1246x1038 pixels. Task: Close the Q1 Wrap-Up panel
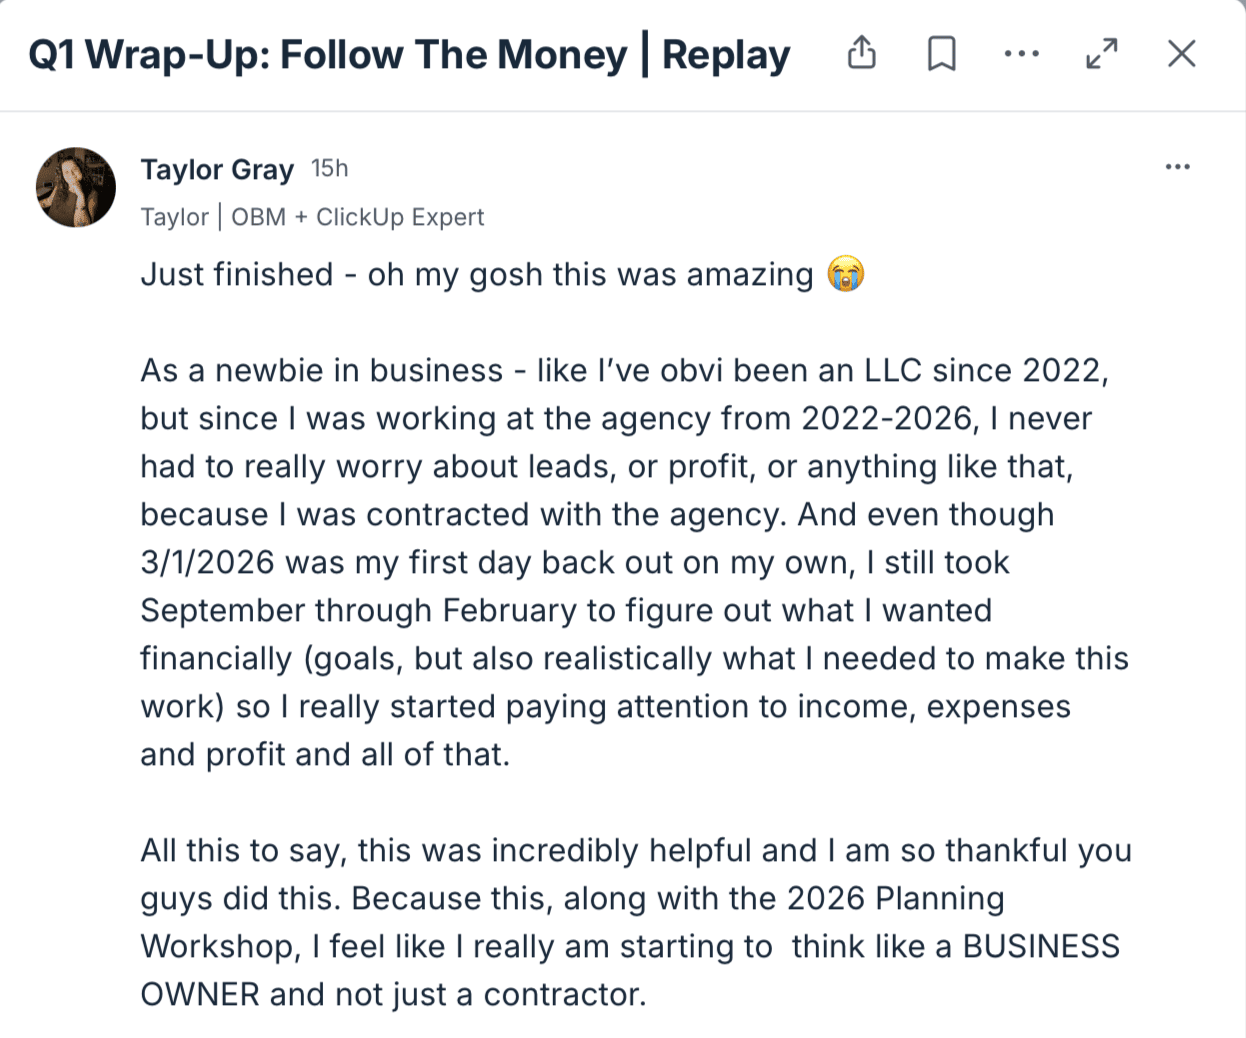pyautogui.click(x=1181, y=53)
